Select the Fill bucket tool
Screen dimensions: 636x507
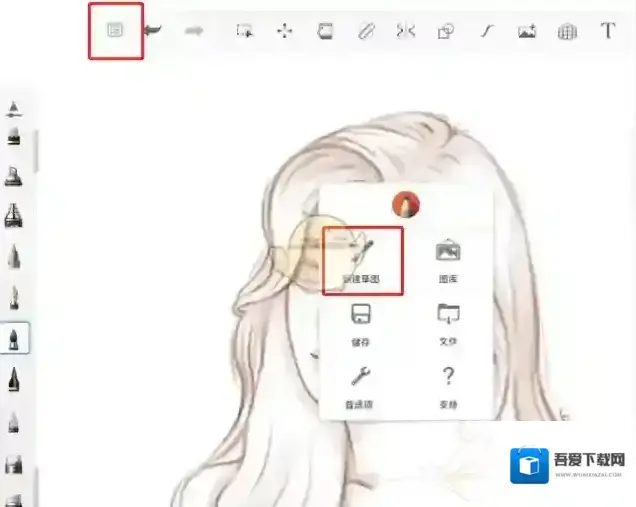click(x=325, y=31)
